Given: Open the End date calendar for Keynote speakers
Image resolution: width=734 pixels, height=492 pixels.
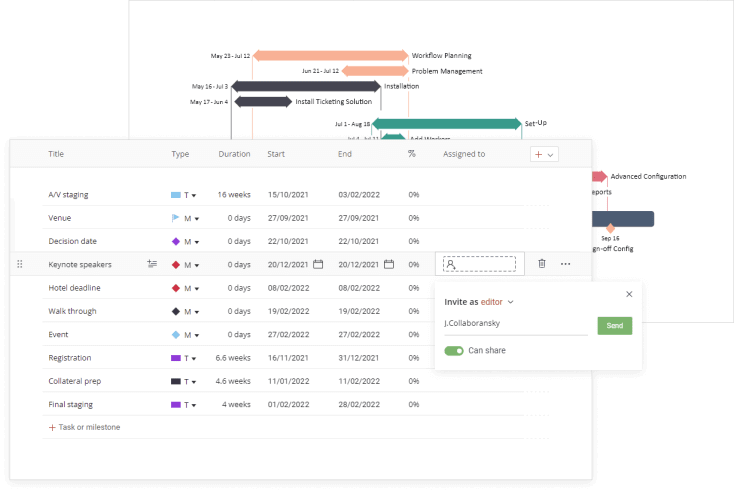Looking at the screenshot, I should pos(389,264).
